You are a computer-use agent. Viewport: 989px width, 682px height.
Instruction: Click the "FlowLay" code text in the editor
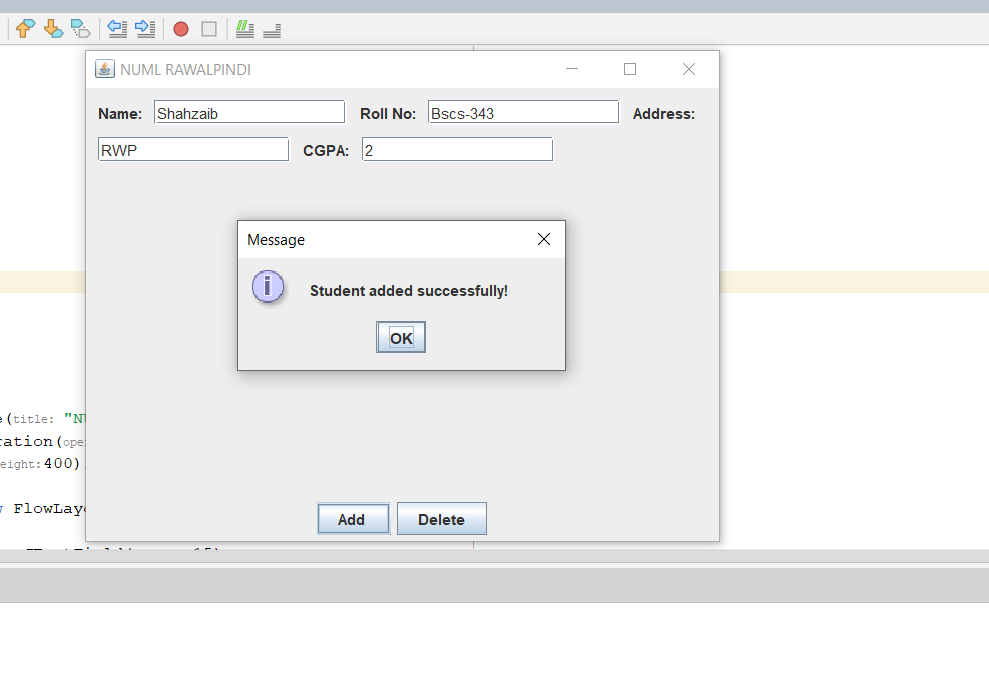coord(49,509)
